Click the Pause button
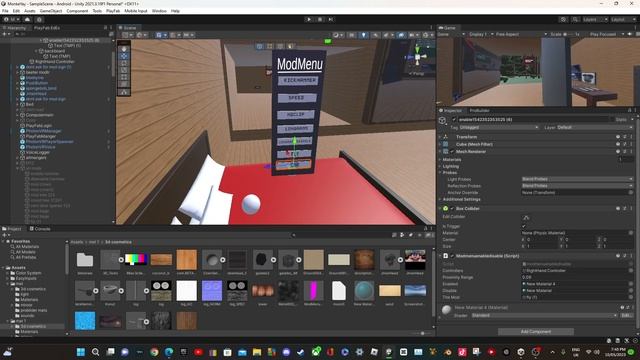Viewport: 640px width, 360px height. 320,19
